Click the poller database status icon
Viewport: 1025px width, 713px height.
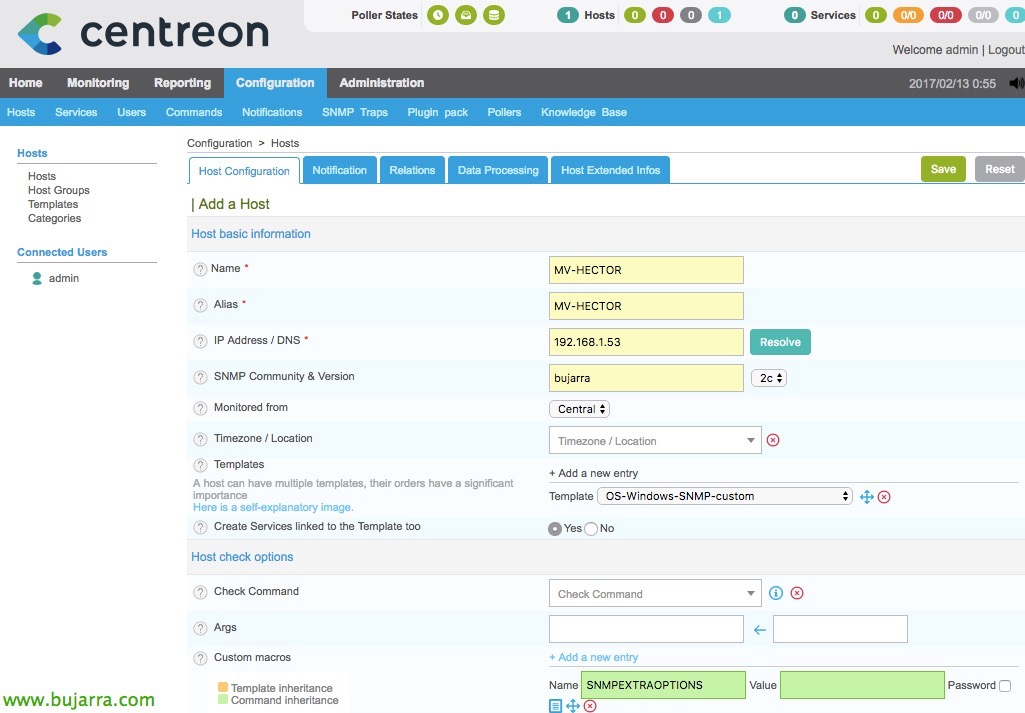pos(493,15)
